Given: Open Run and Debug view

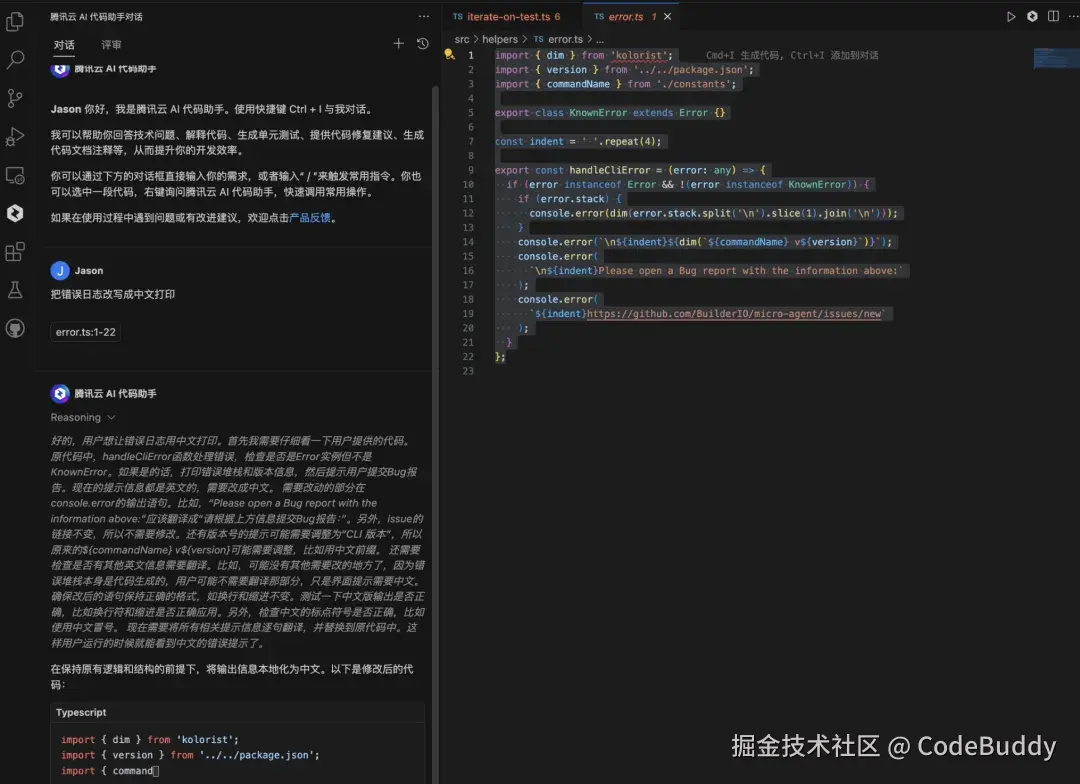Looking at the screenshot, I should click(x=14, y=136).
